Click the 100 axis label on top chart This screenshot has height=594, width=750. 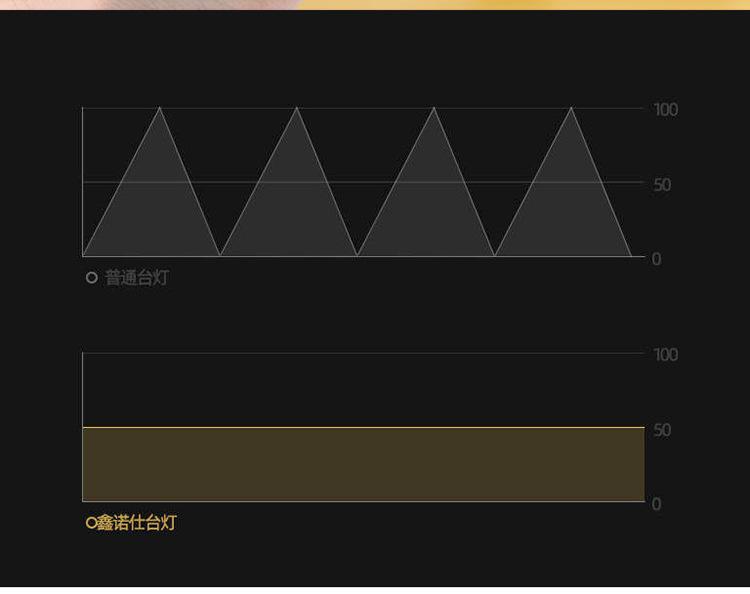point(666,110)
